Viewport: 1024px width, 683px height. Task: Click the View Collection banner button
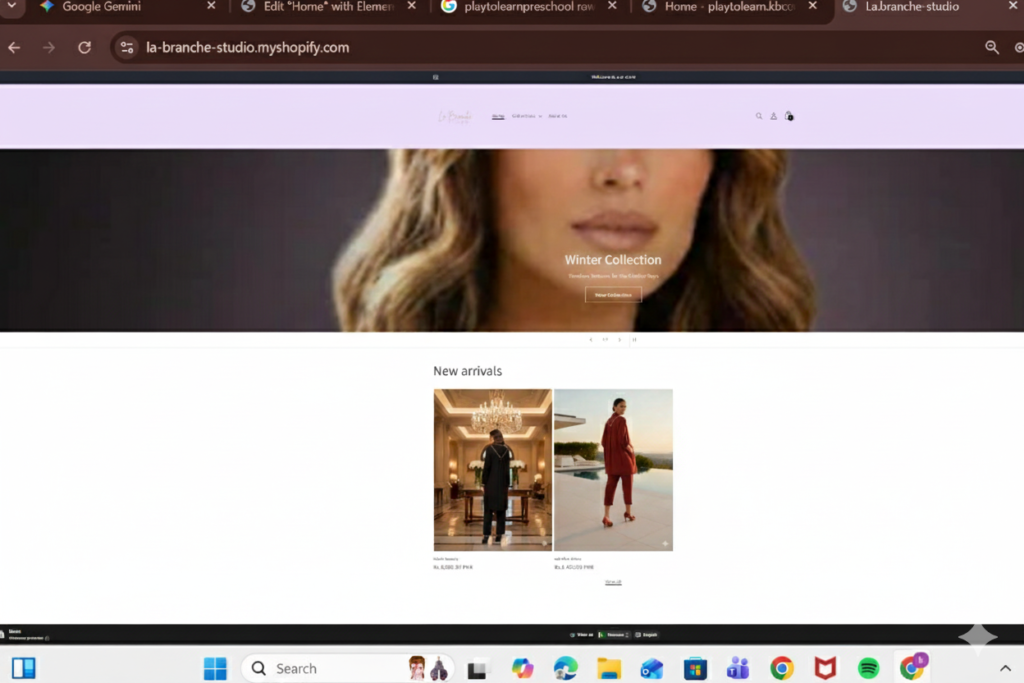tap(613, 295)
